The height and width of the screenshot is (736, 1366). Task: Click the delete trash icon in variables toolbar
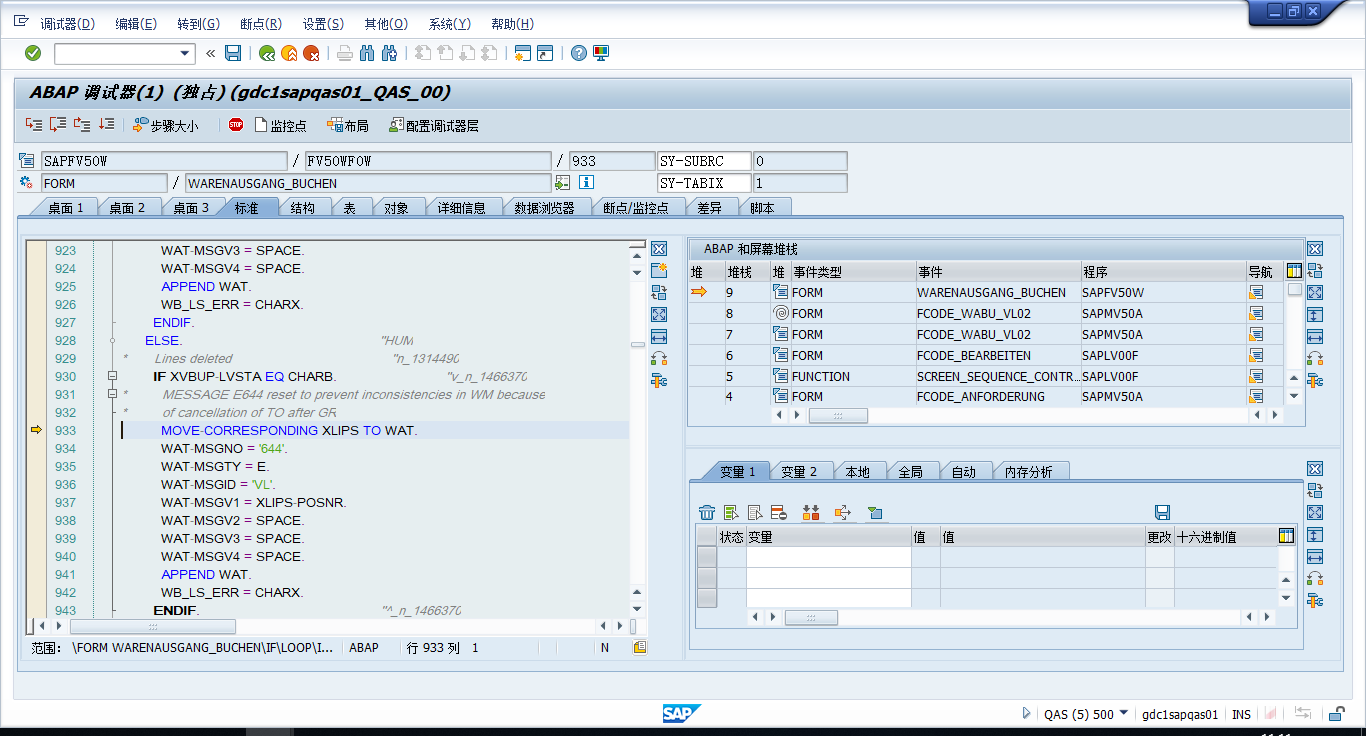(x=707, y=512)
